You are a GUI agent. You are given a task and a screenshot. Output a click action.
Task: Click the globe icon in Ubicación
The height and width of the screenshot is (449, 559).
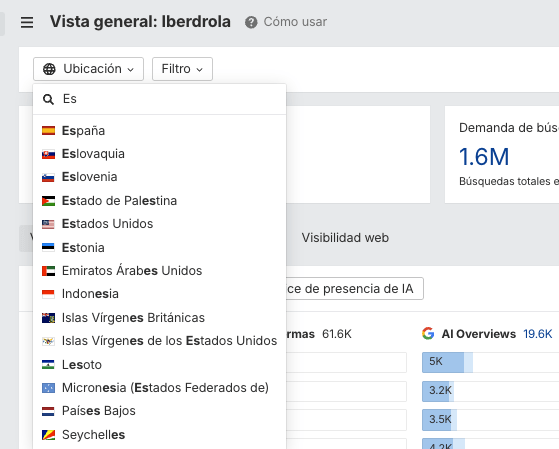point(49,69)
